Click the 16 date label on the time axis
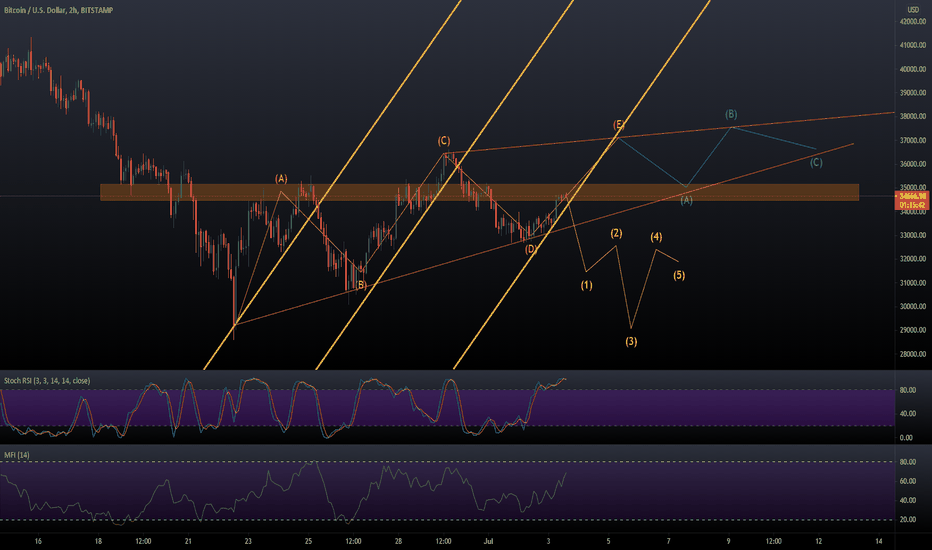 pyautogui.click(x=38, y=541)
